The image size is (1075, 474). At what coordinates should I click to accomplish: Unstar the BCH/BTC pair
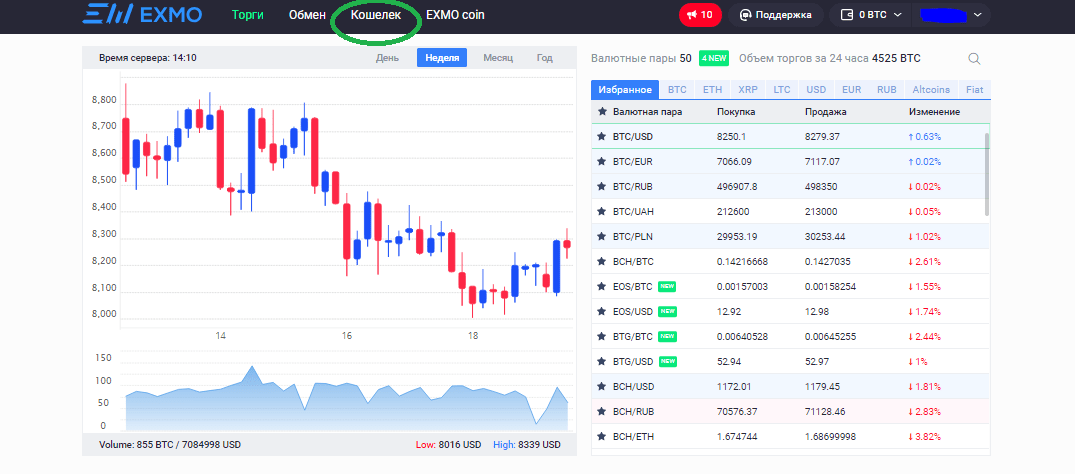pos(601,261)
